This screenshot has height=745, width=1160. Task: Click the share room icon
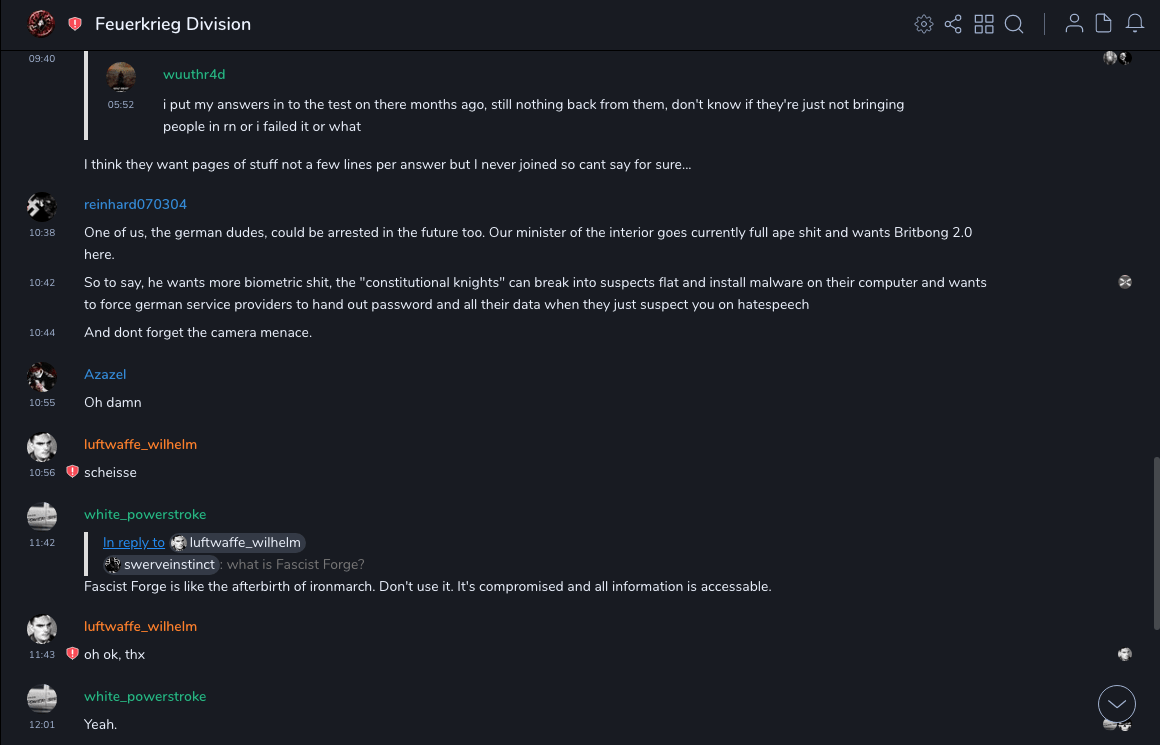(x=953, y=24)
